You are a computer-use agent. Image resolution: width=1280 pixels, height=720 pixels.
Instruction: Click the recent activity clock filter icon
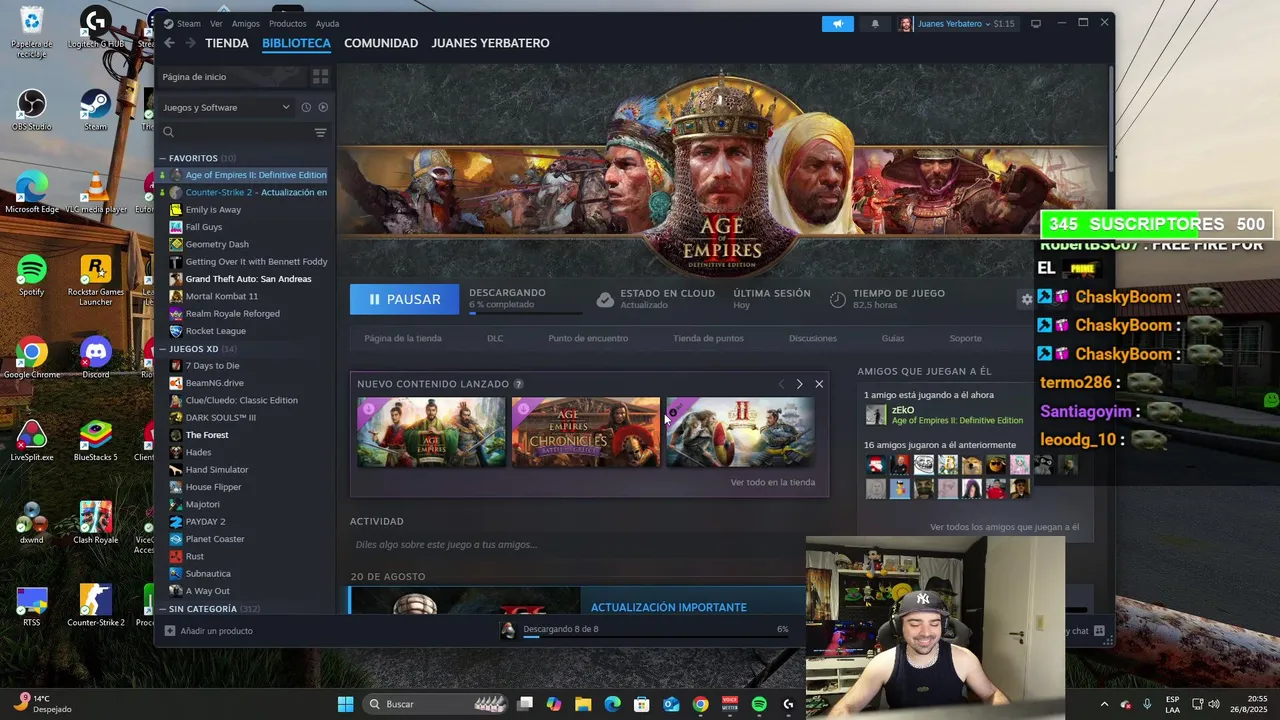click(306, 107)
